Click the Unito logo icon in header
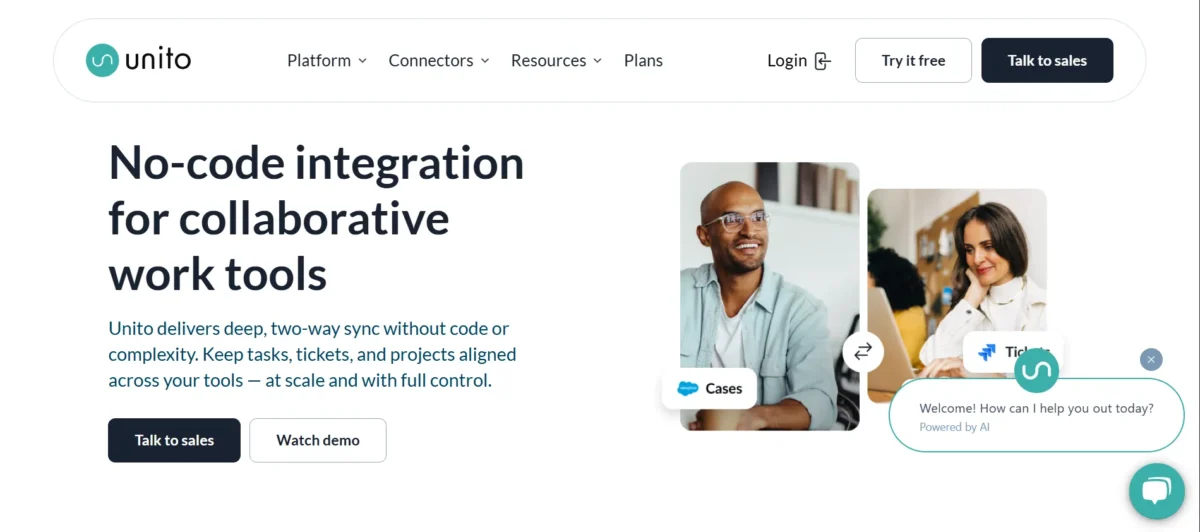This screenshot has height=532, width=1200. (x=102, y=60)
